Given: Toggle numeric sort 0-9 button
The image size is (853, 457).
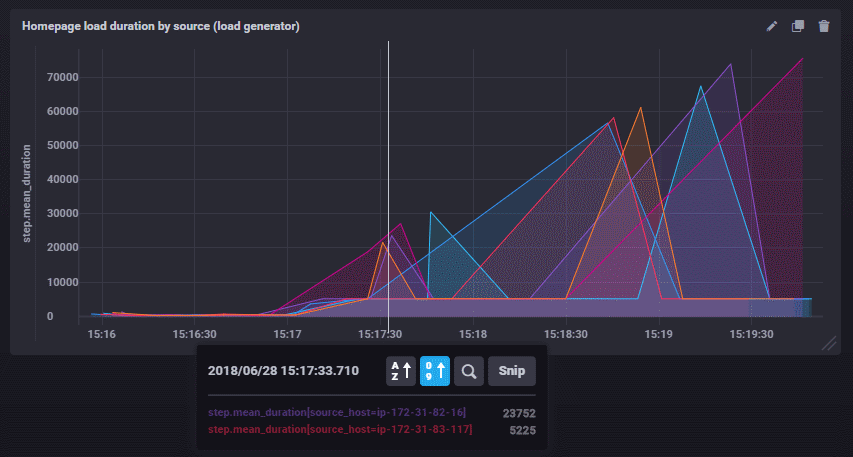Looking at the screenshot, I should [435, 371].
